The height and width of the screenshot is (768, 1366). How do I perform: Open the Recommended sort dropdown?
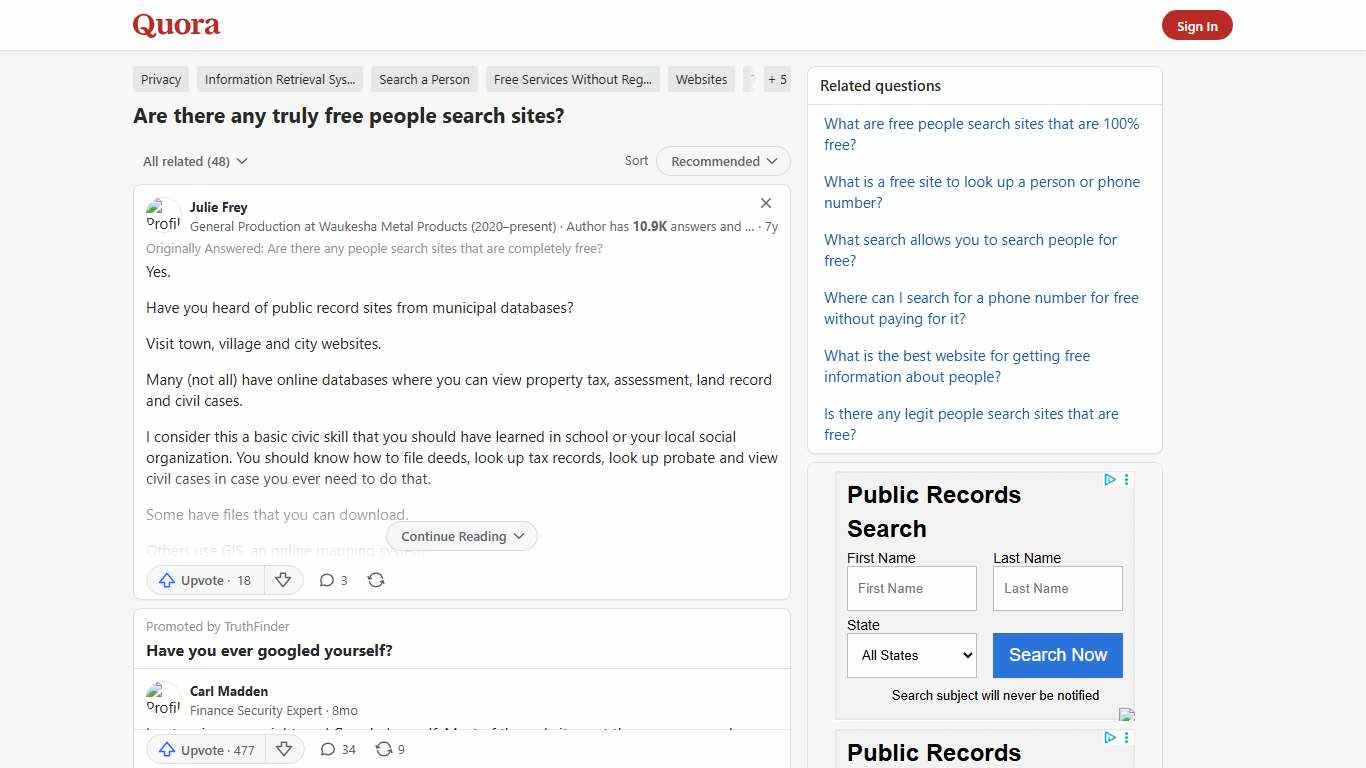pos(722,161)
